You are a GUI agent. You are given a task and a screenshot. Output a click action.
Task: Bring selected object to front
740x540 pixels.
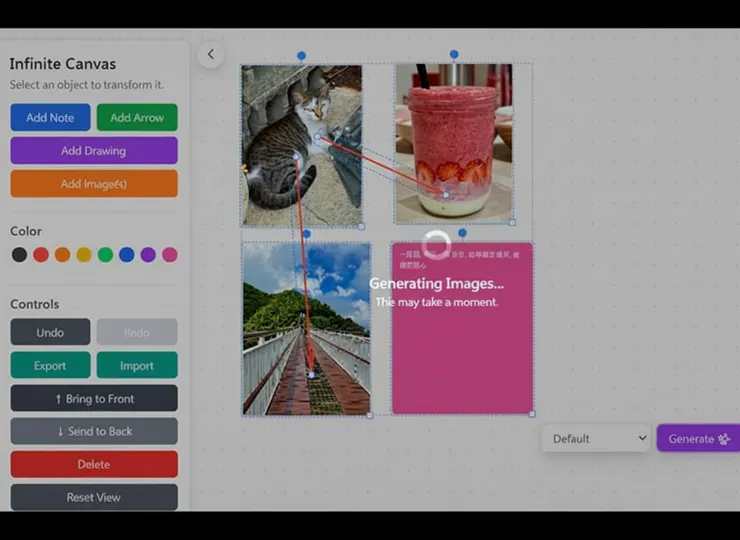point(94,398)
